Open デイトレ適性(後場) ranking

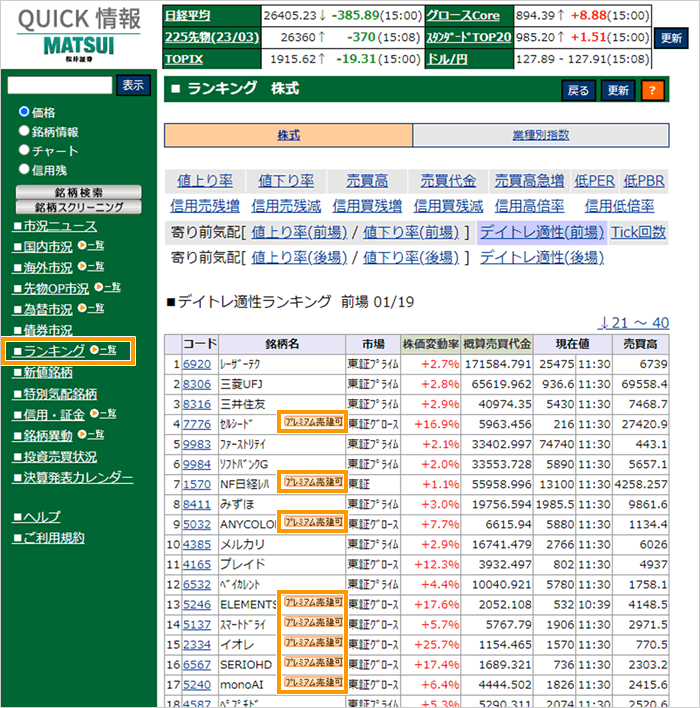(x=541, y=257)
